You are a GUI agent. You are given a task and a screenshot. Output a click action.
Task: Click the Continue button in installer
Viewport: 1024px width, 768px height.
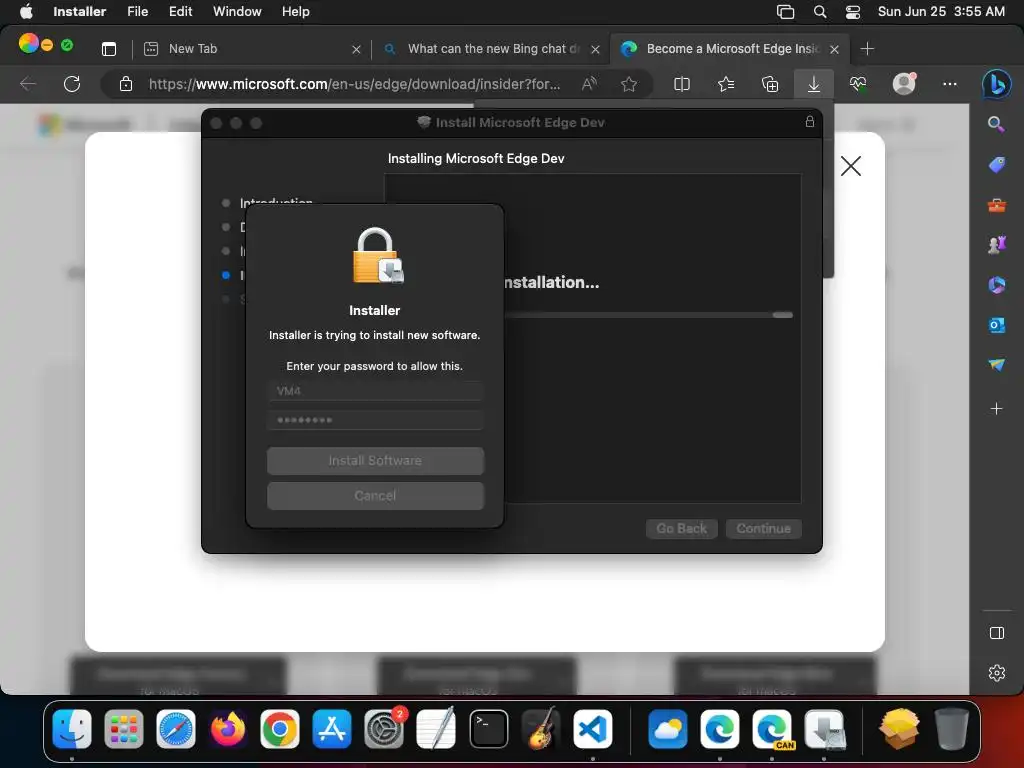coord(763,528)
